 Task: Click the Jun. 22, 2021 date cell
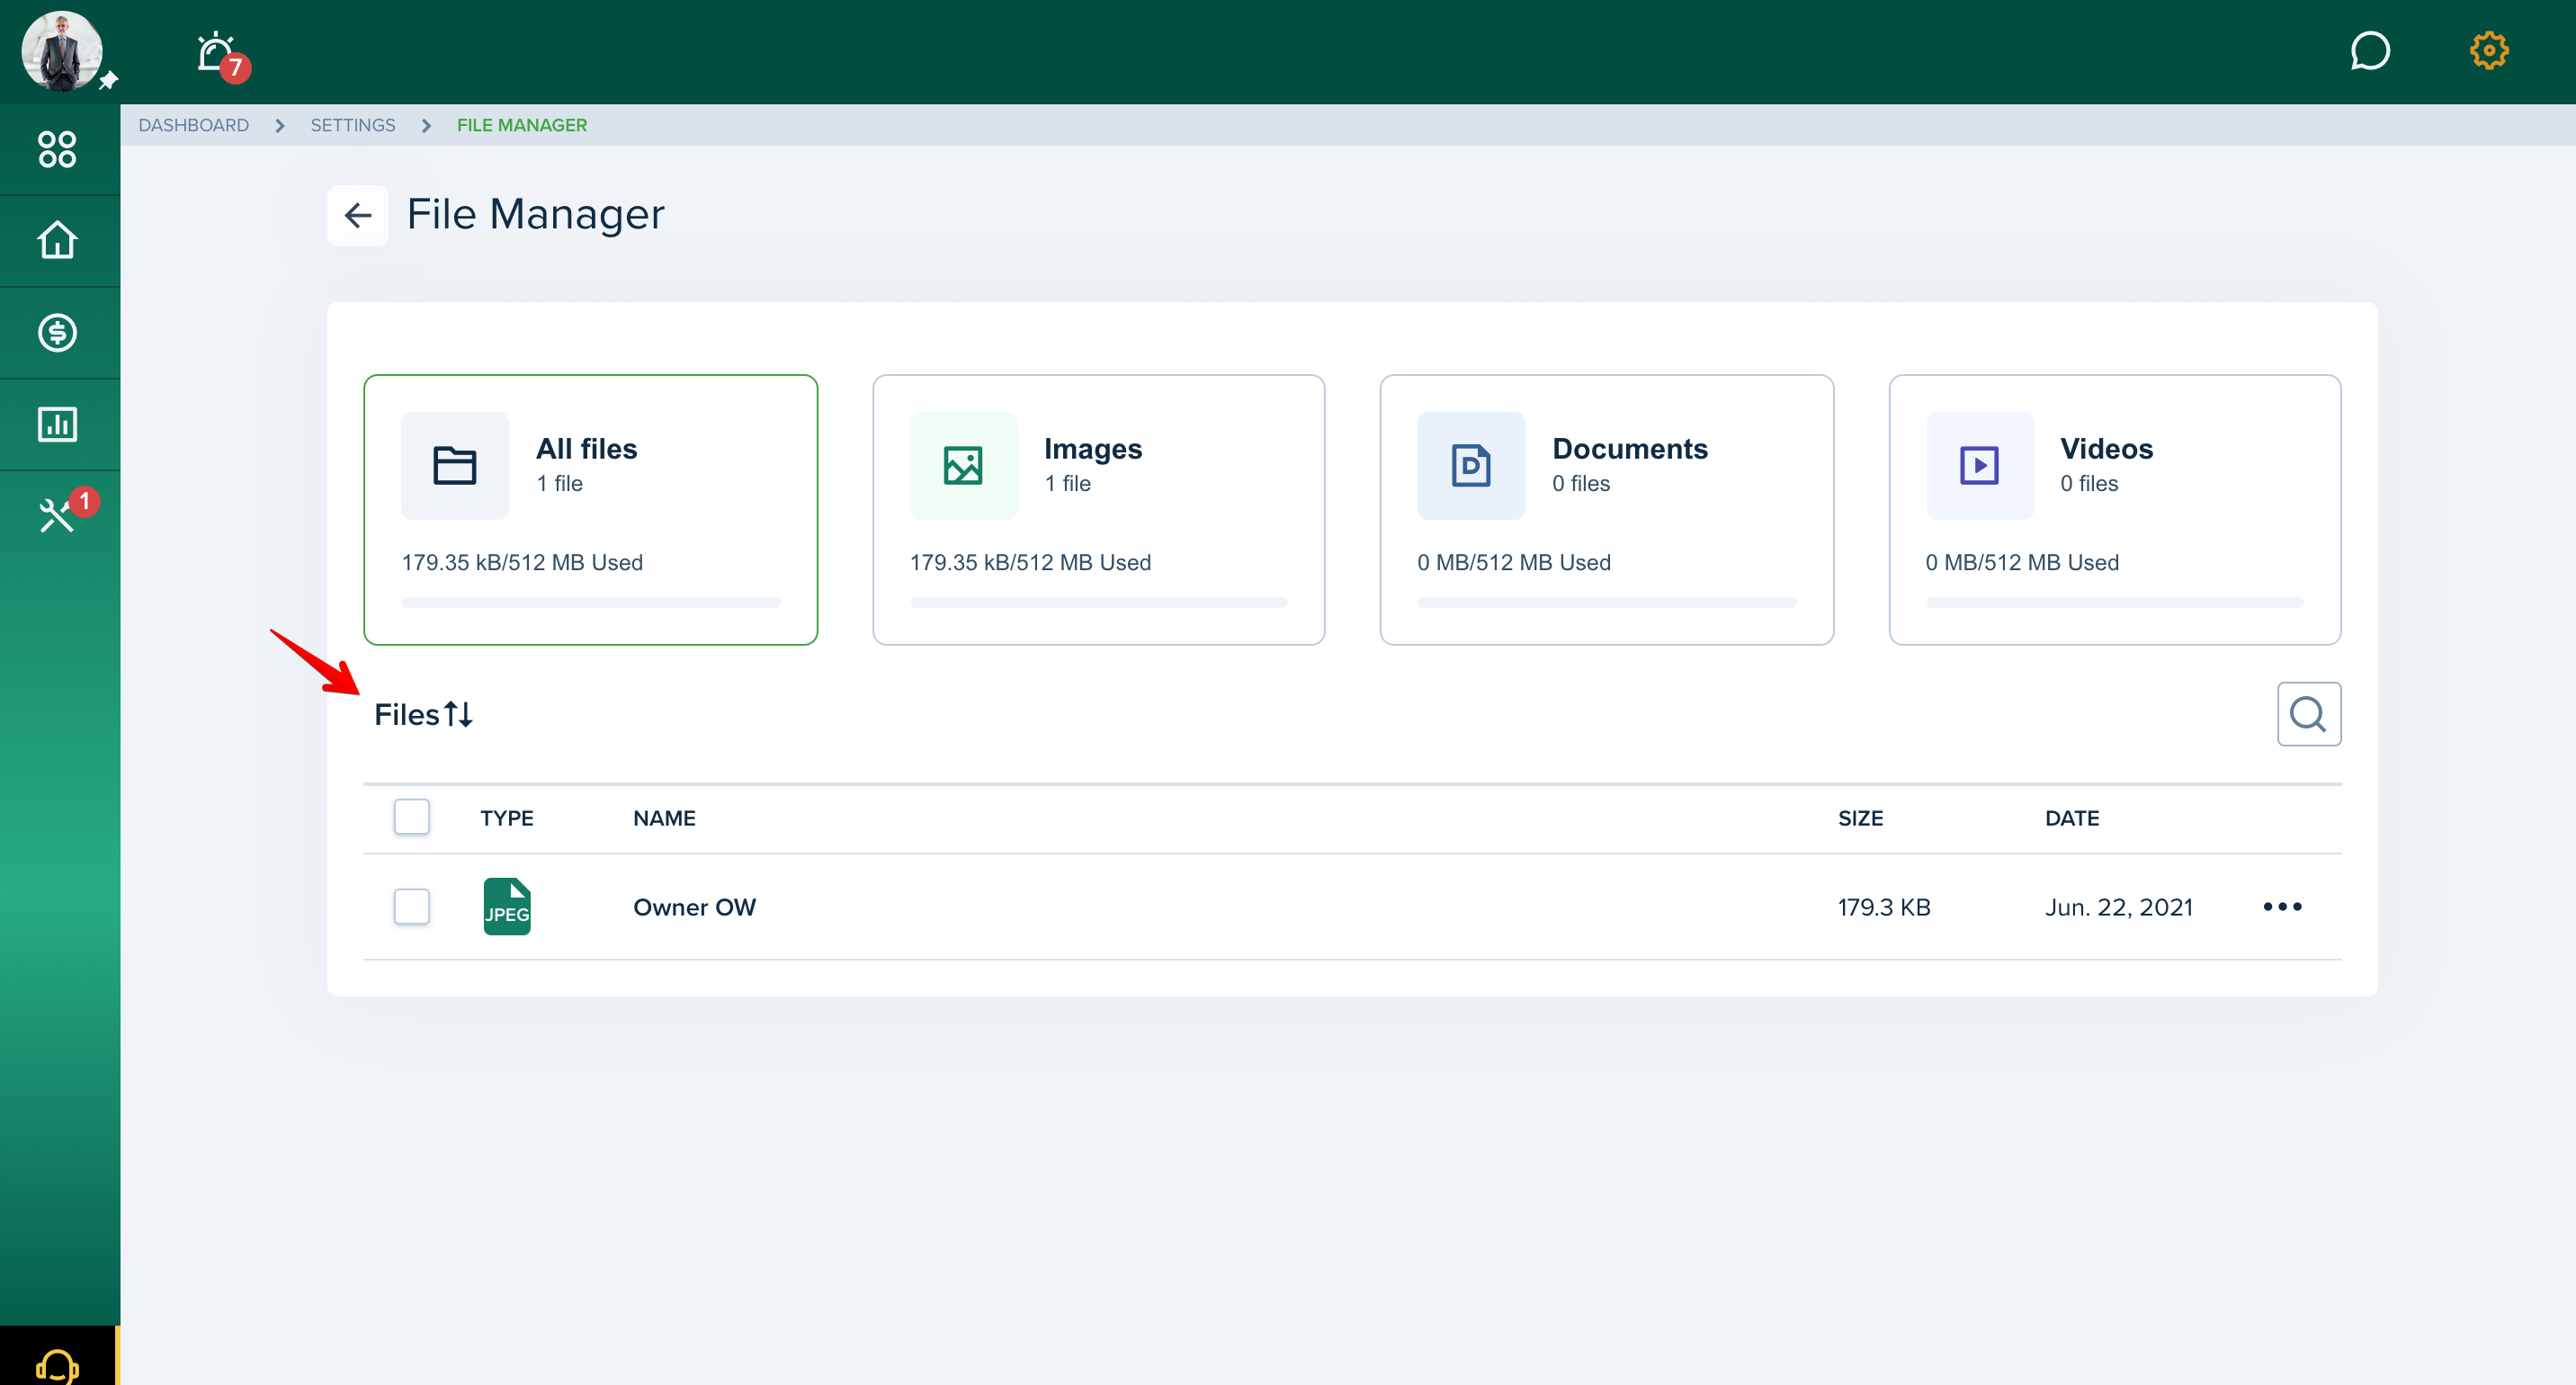2119,907
